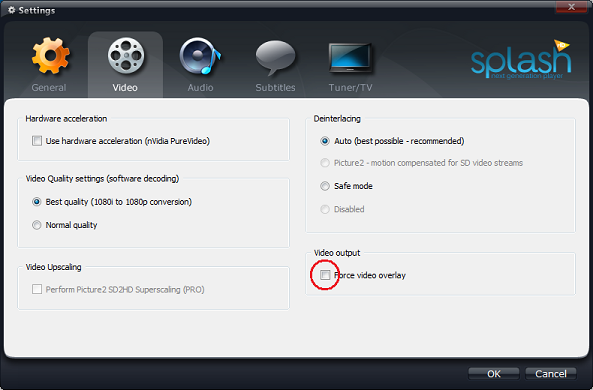This screenshot has width=593, height=390.
Task: Toggle Perform Picture2 SD2HD Superscaling checkbox
Action: (37, 289)
